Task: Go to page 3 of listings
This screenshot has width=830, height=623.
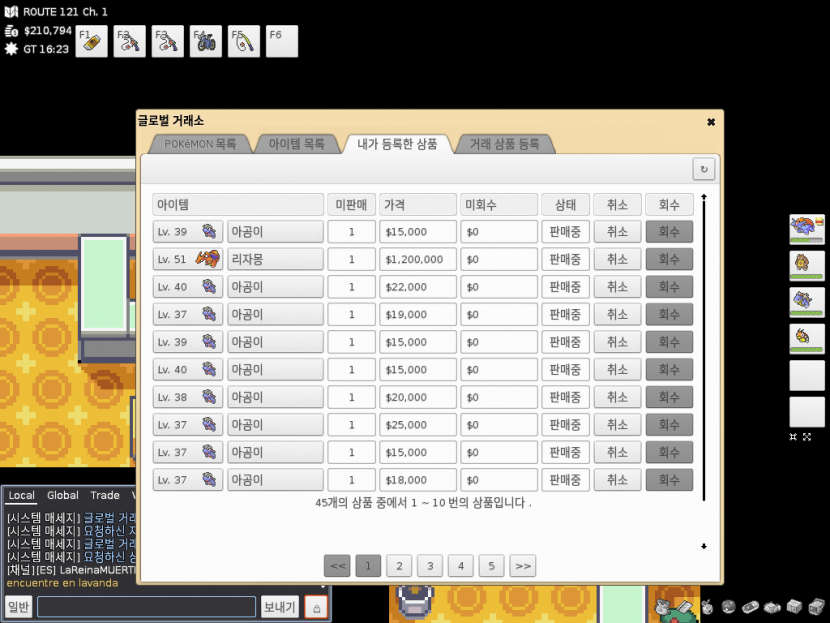Action: point(429,566)
